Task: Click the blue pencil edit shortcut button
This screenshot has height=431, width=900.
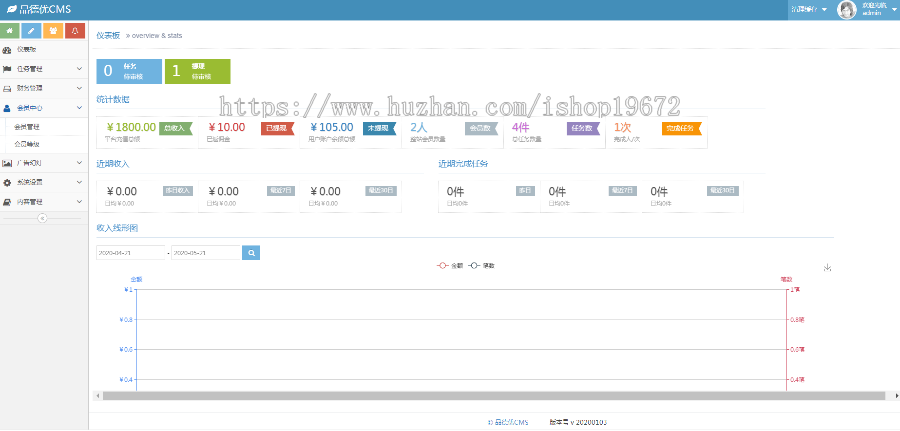Action: [32, 31]
